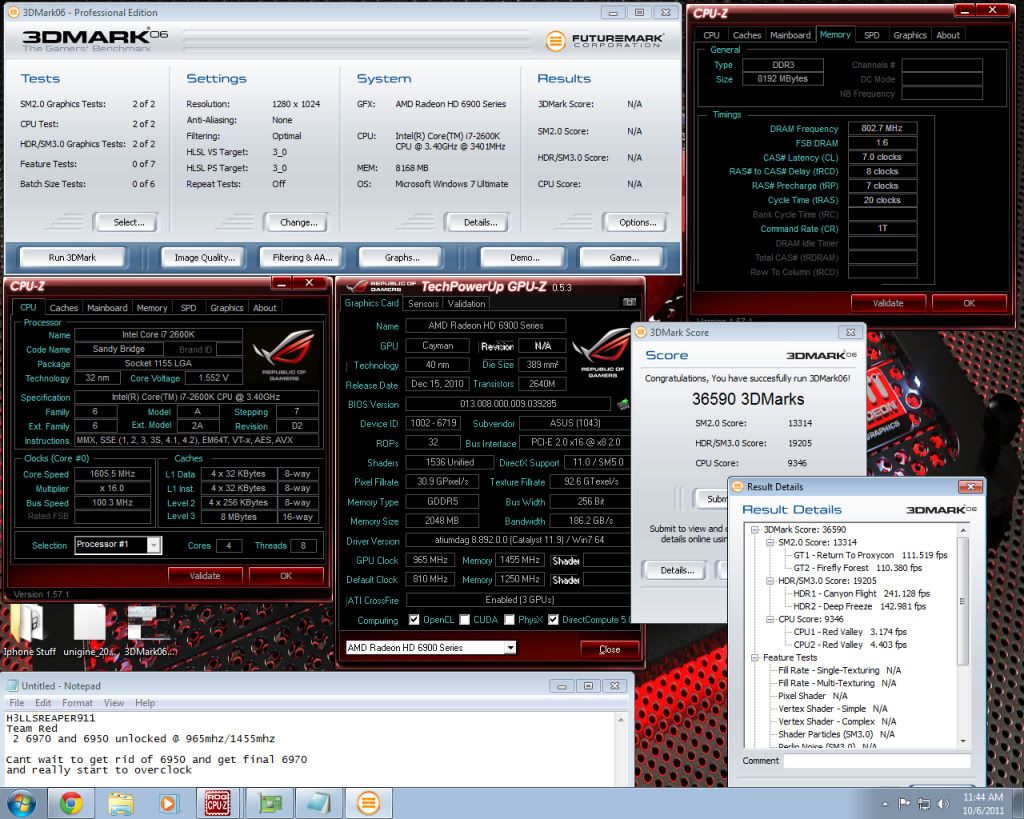
Task: Show hidden tray icons arrow
Action: click(x=885, y=804)
